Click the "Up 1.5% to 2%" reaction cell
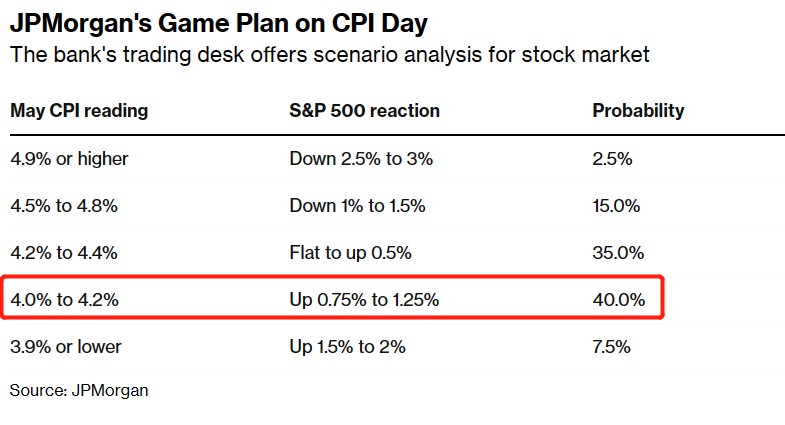This screenshot has width=785, height=425. point(347,347)
